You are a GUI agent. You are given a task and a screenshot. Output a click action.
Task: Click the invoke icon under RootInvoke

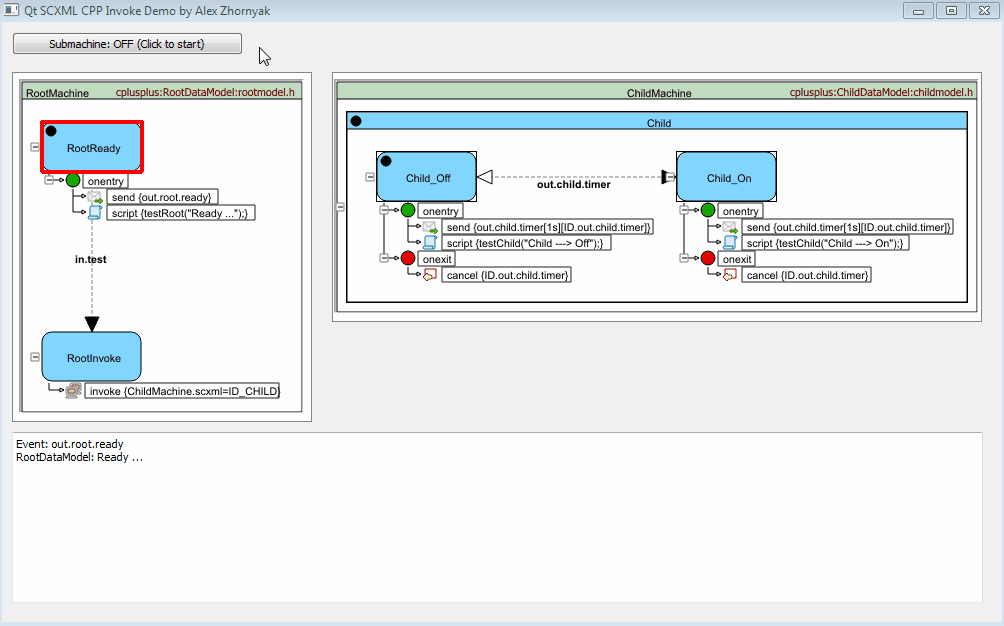pyautogui.click(x=73, y=391)
